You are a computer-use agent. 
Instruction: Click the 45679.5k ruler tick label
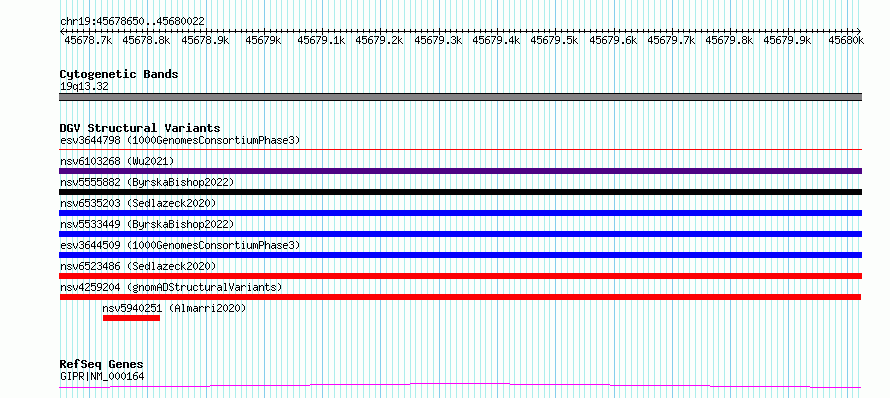[554, 40]
